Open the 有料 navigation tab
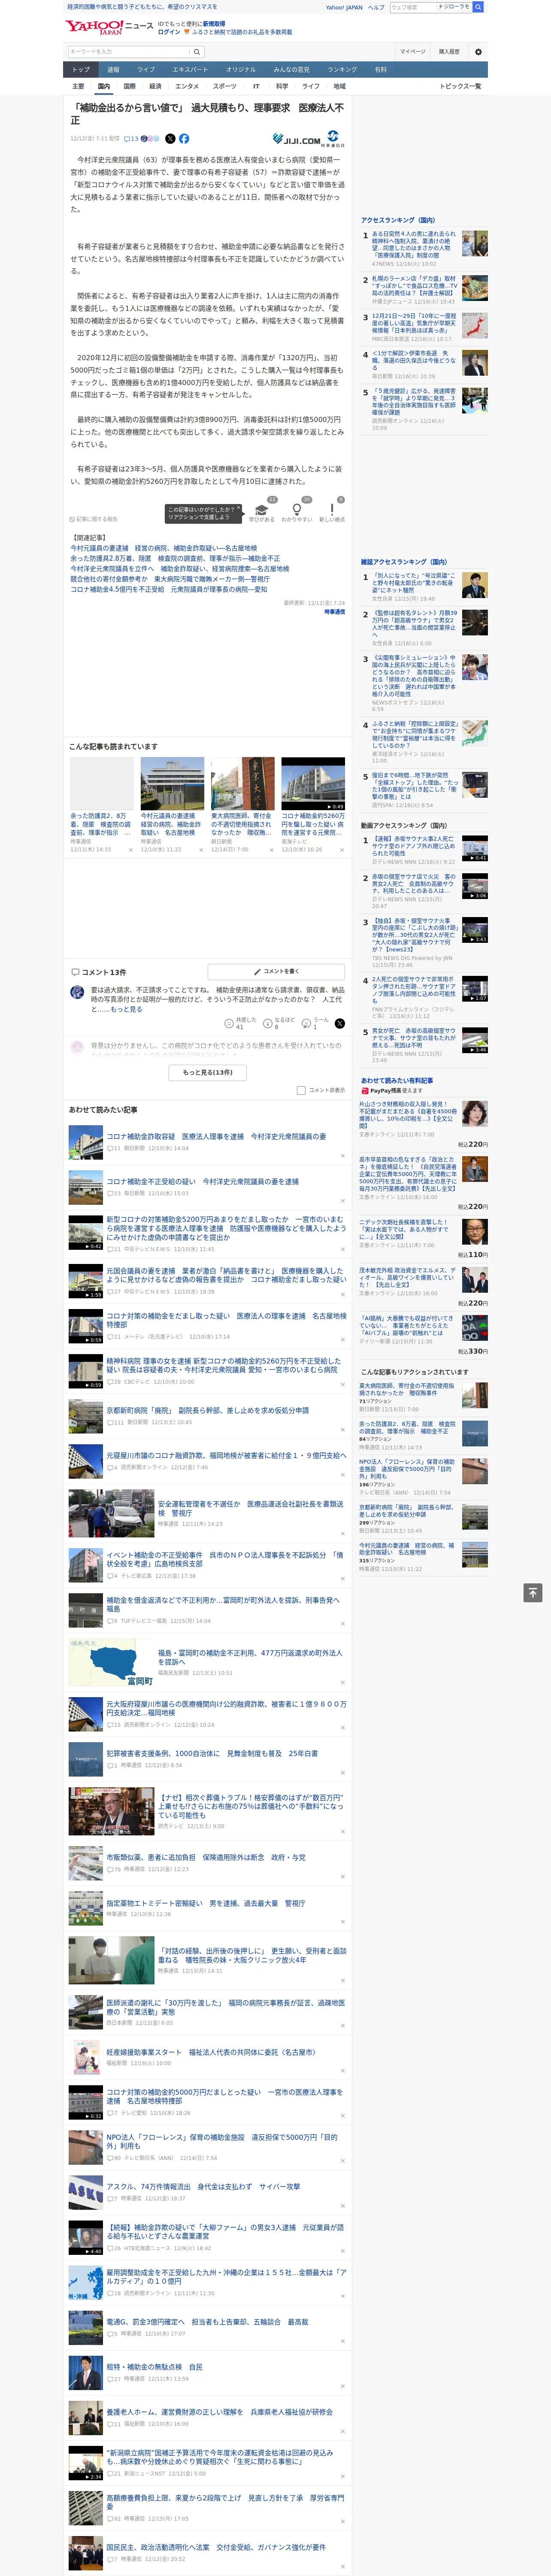Screen dimensions: 551x2576 tap(380, 69)
